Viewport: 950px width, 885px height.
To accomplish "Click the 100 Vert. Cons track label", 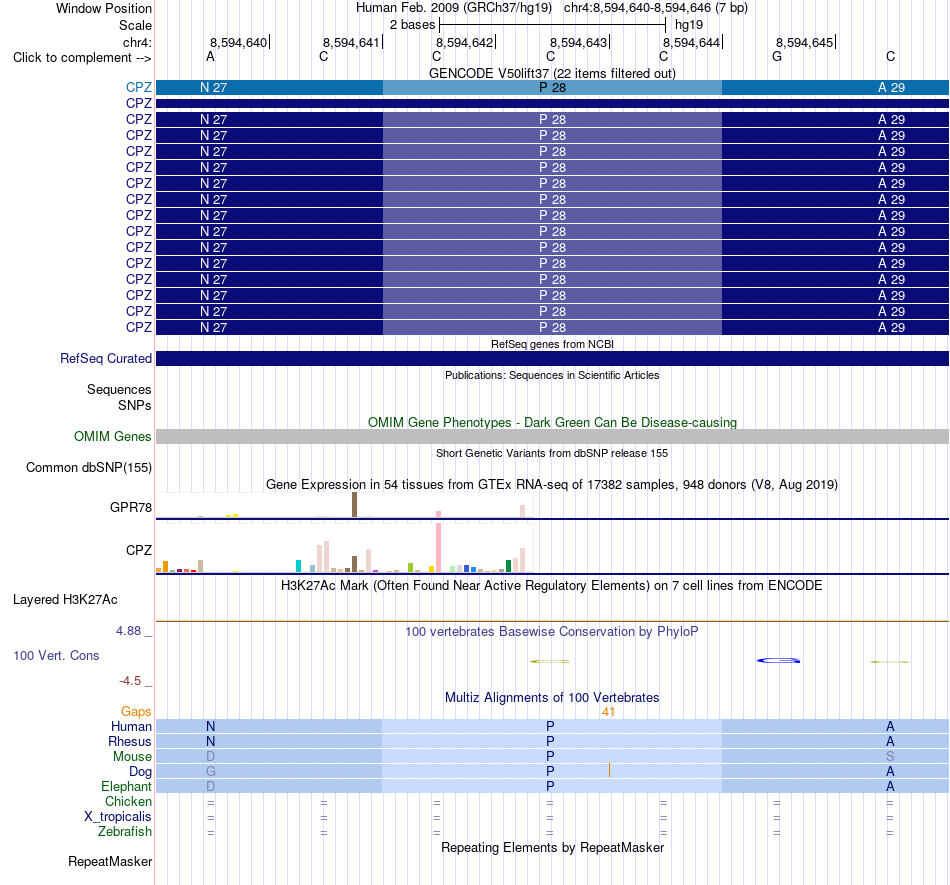I will [56, 655].
